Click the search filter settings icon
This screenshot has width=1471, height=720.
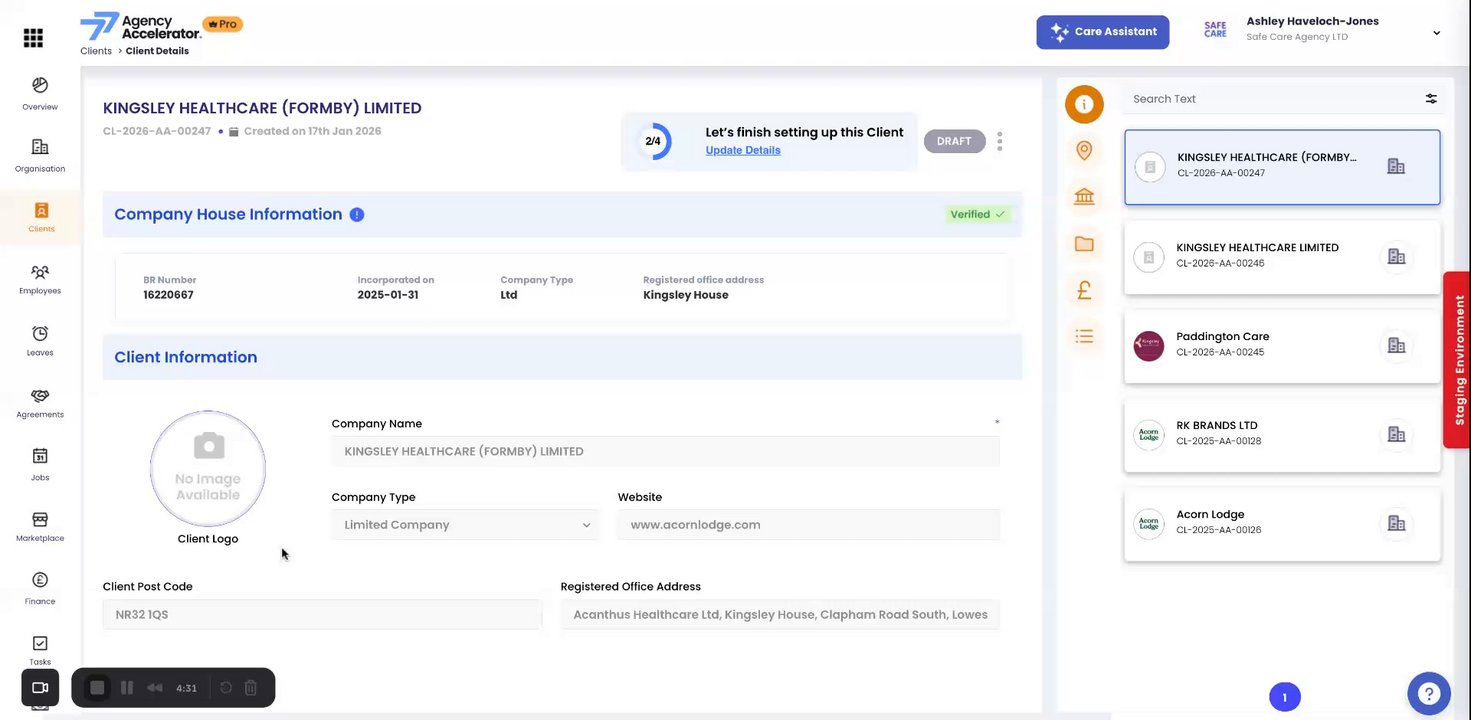[x=1431, y=99]
